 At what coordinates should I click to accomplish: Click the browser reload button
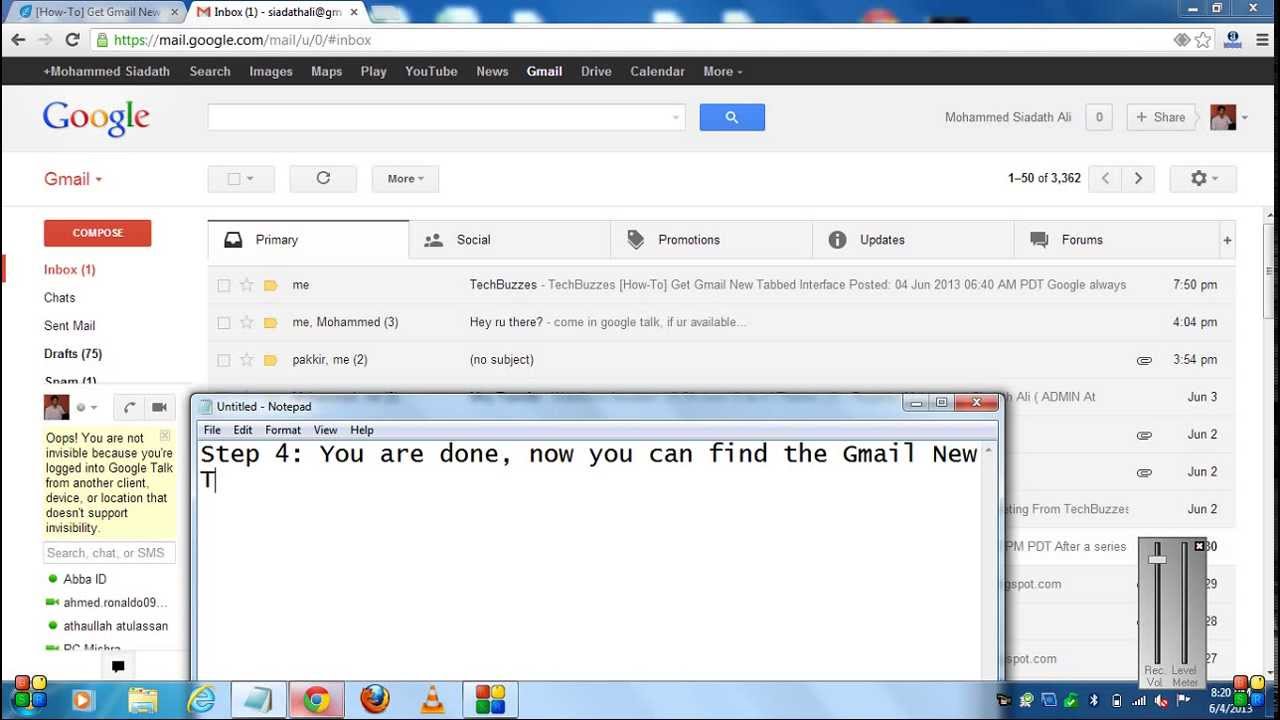[x=72, y=40]
